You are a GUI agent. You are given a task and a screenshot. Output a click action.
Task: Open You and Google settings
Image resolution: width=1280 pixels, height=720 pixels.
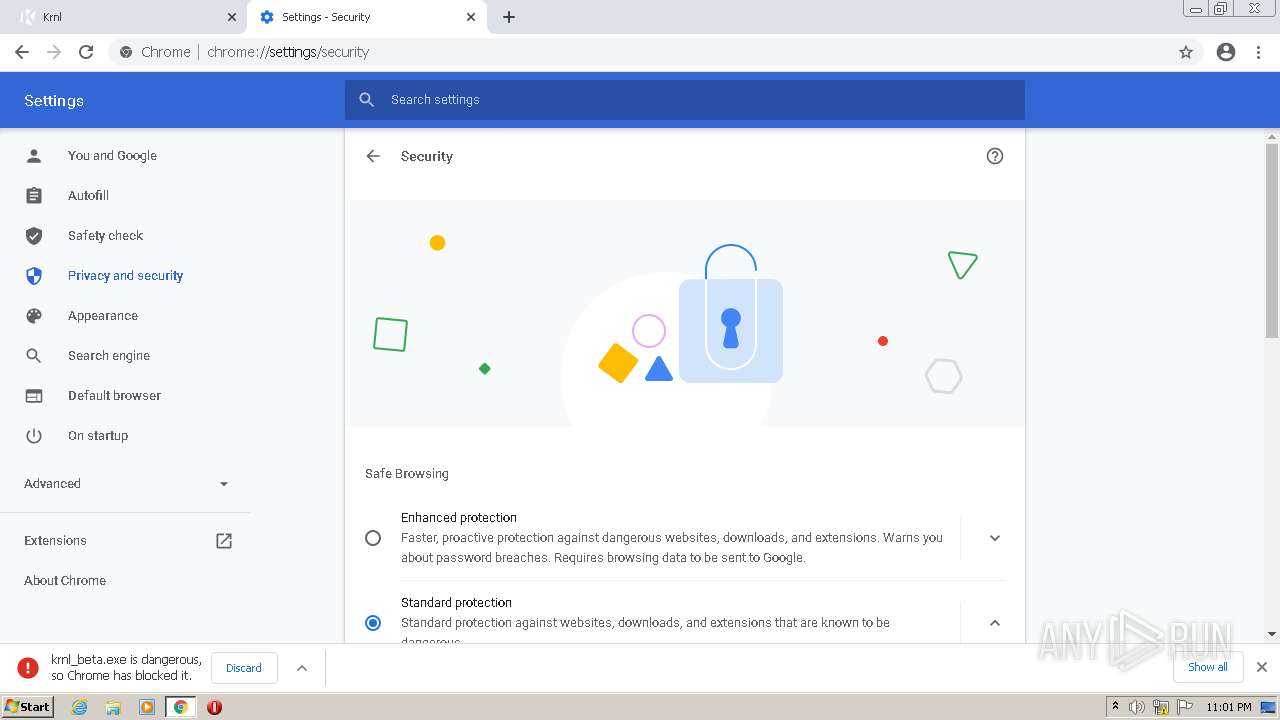click(112, 156)
